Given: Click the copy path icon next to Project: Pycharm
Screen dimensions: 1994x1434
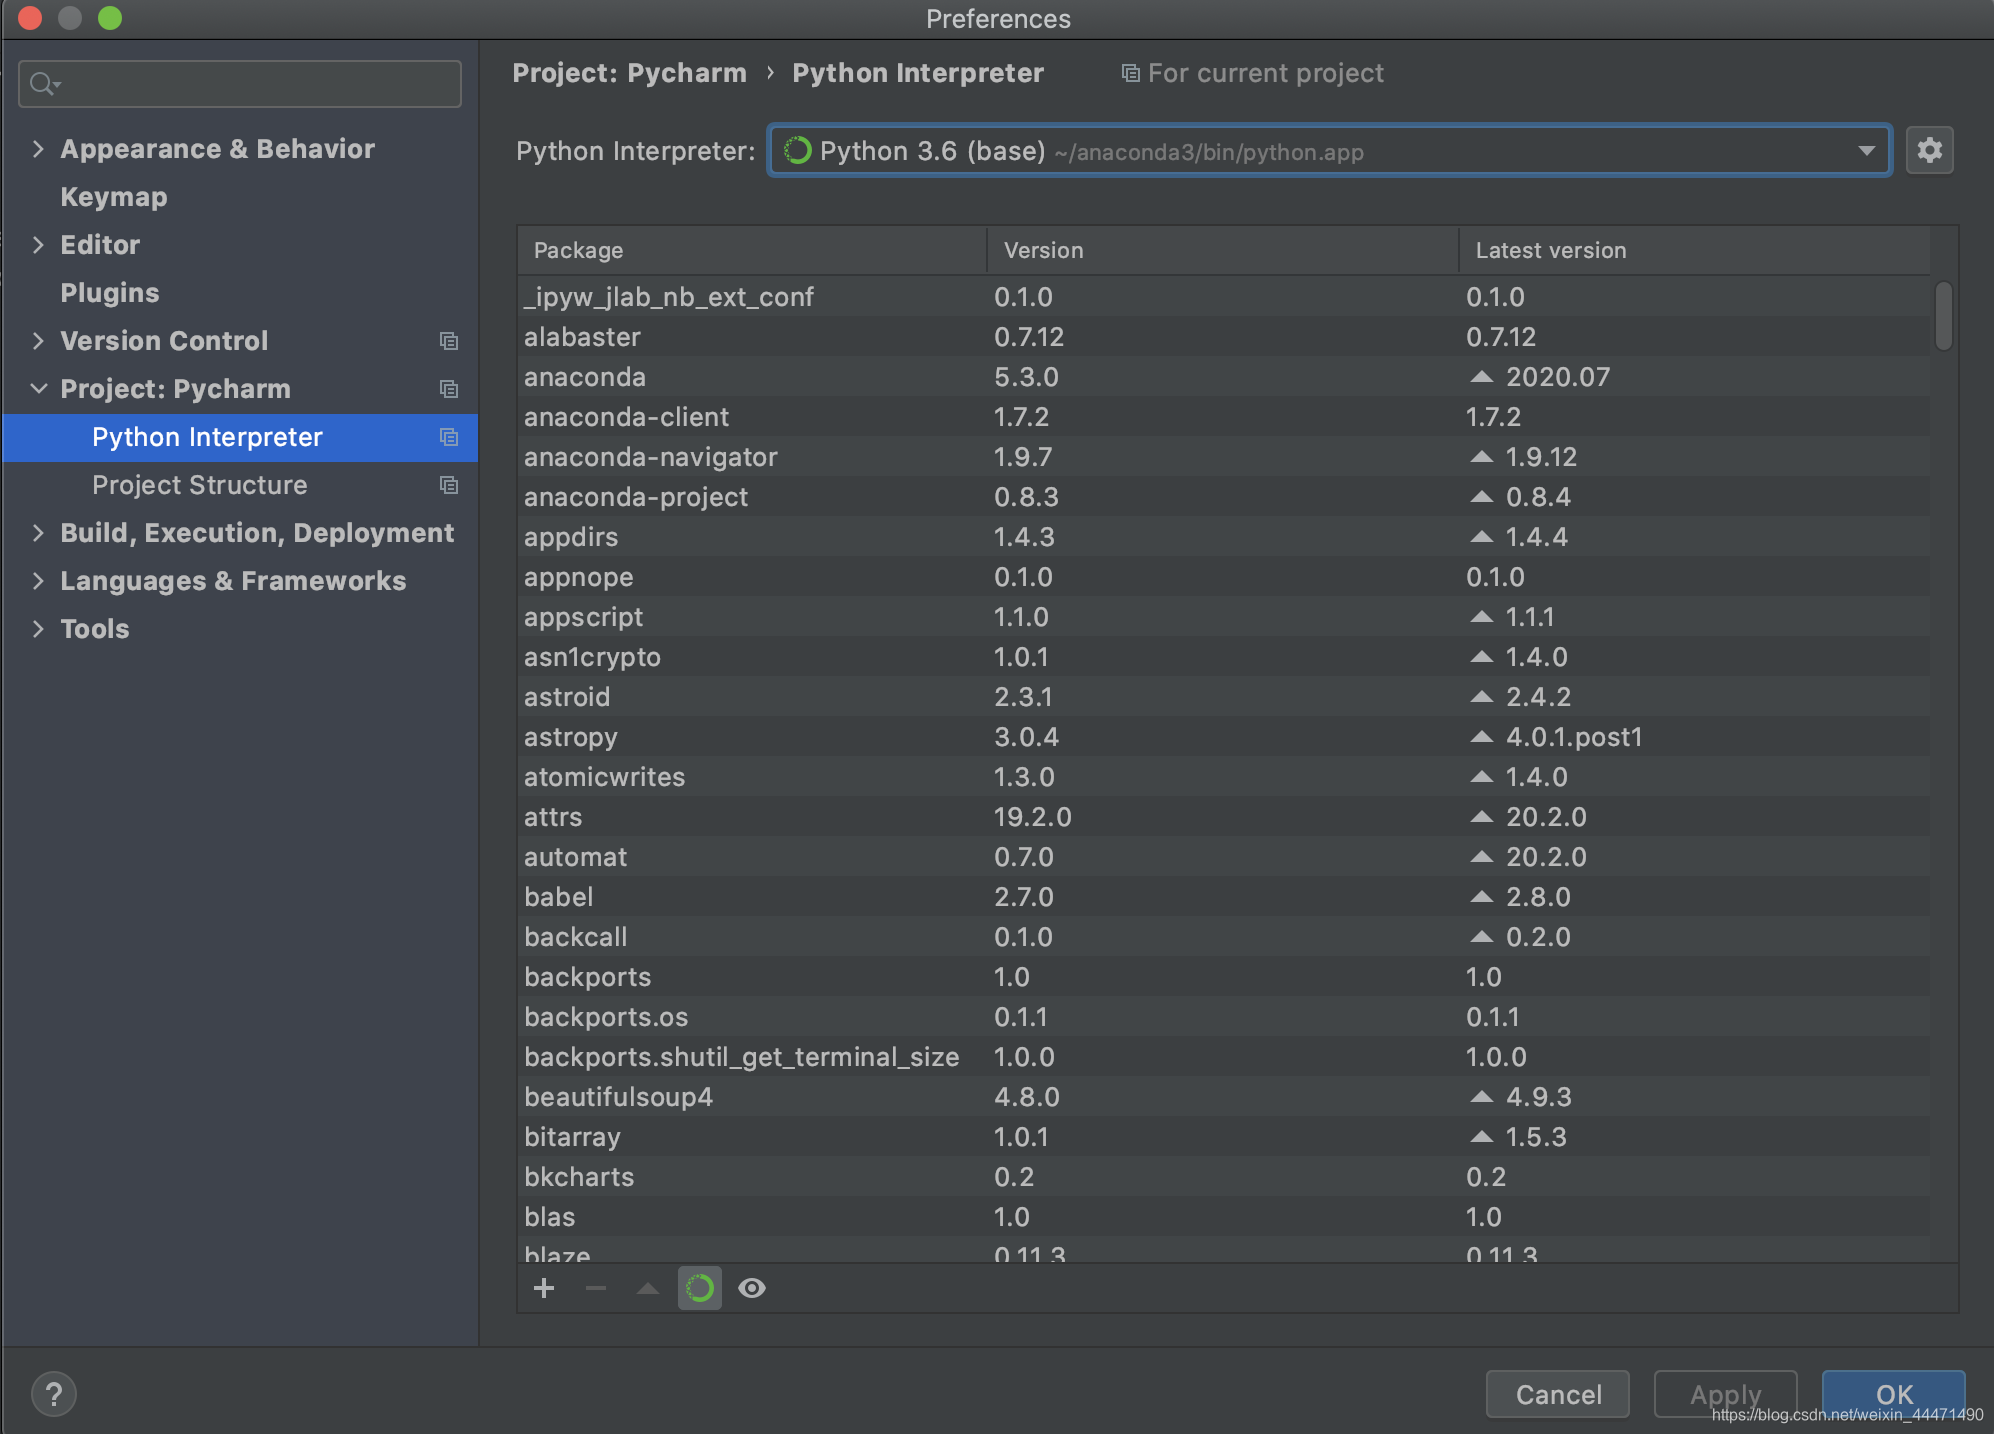Looking at the screenshot, I should tap(449, 389).
